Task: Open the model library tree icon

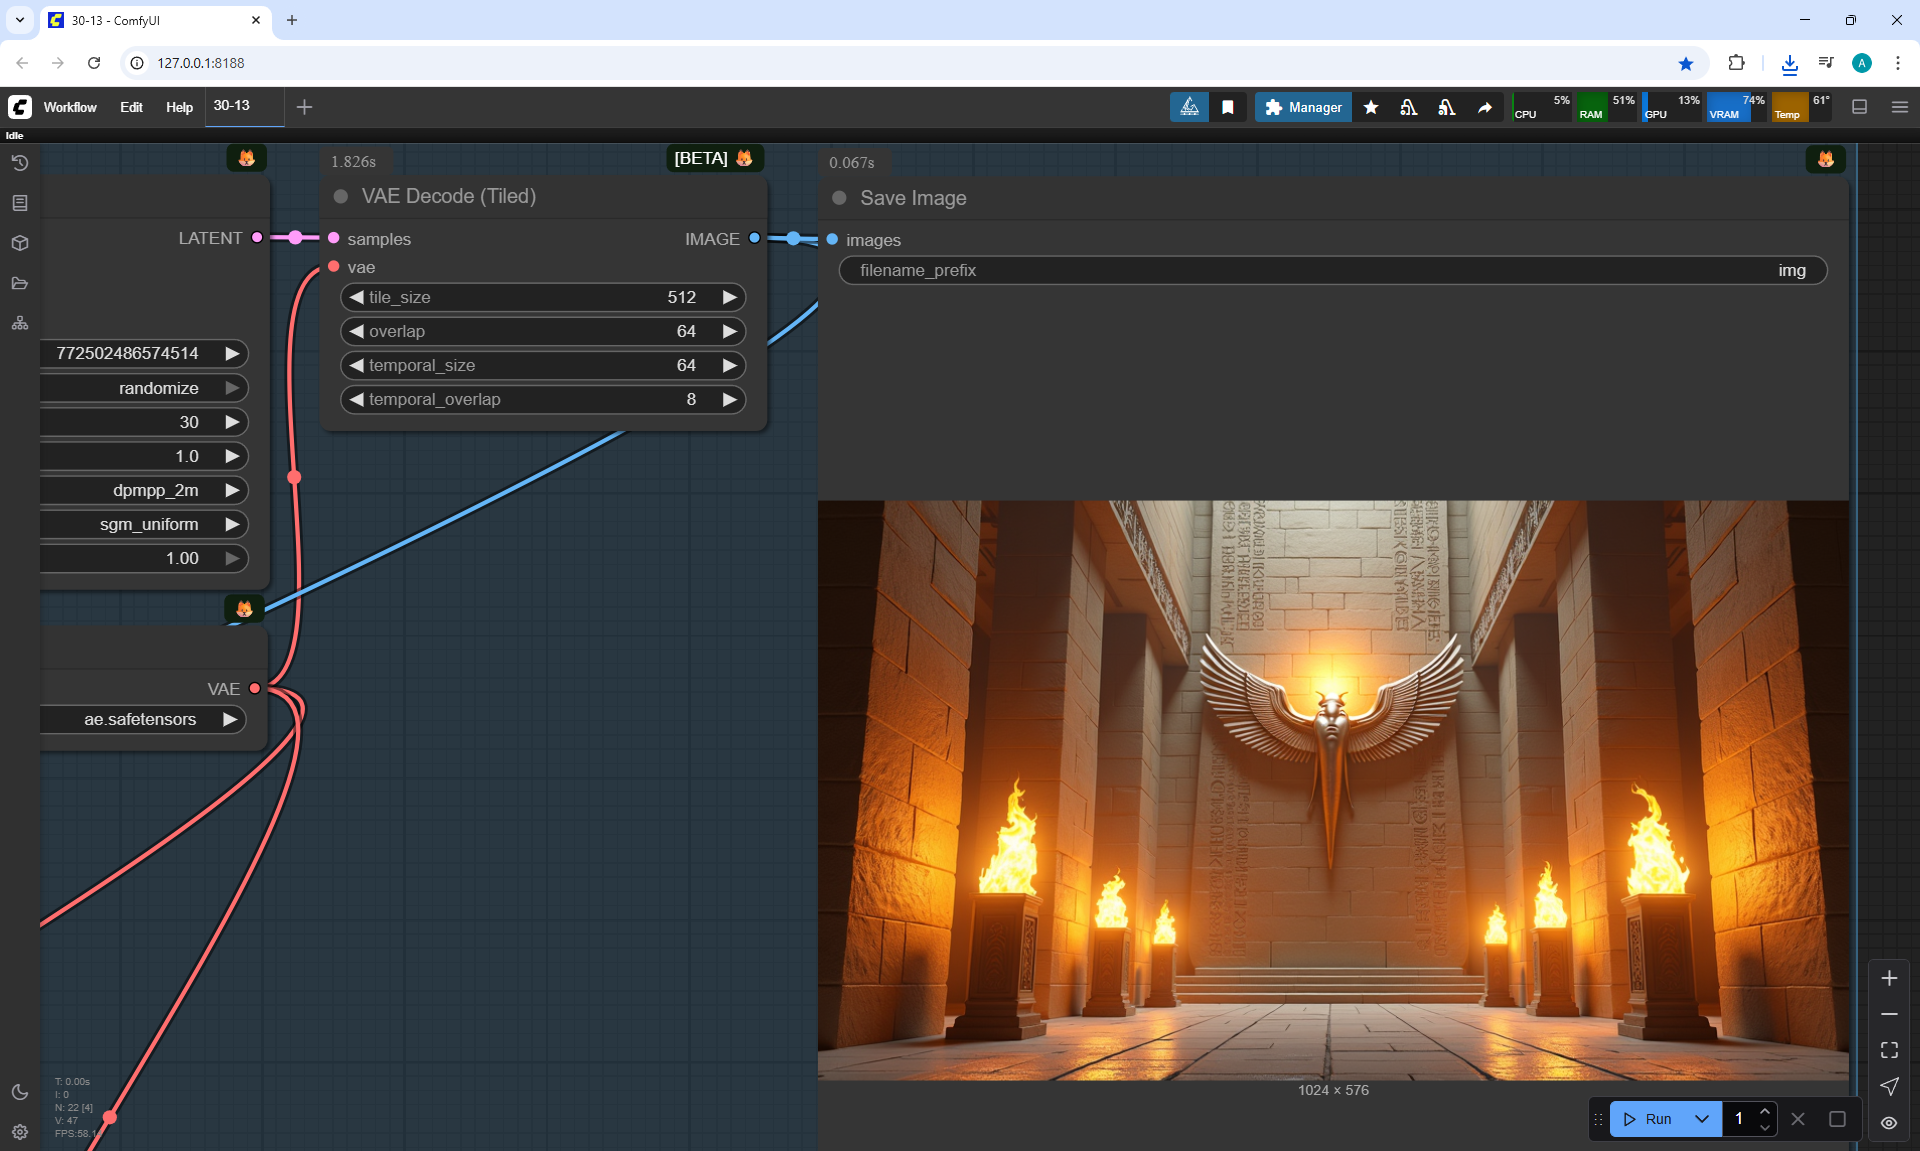Action: pos(20,323)
